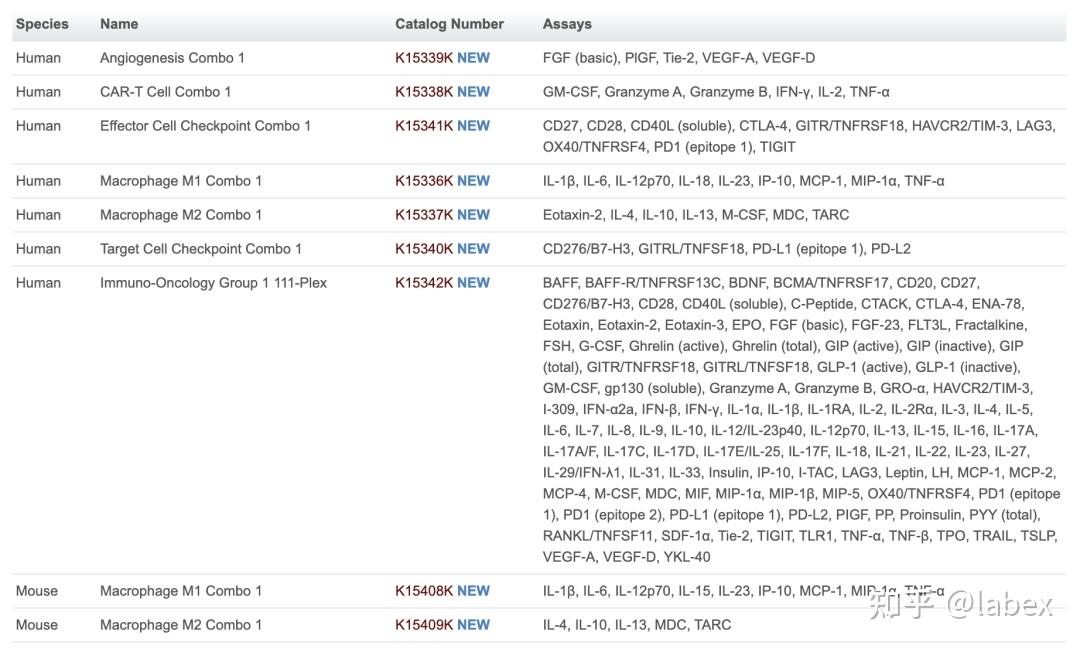The width and height of the screenshot is (1080, 649).
Task: Open catalog number K15408K link
Action: pos(424,591)
